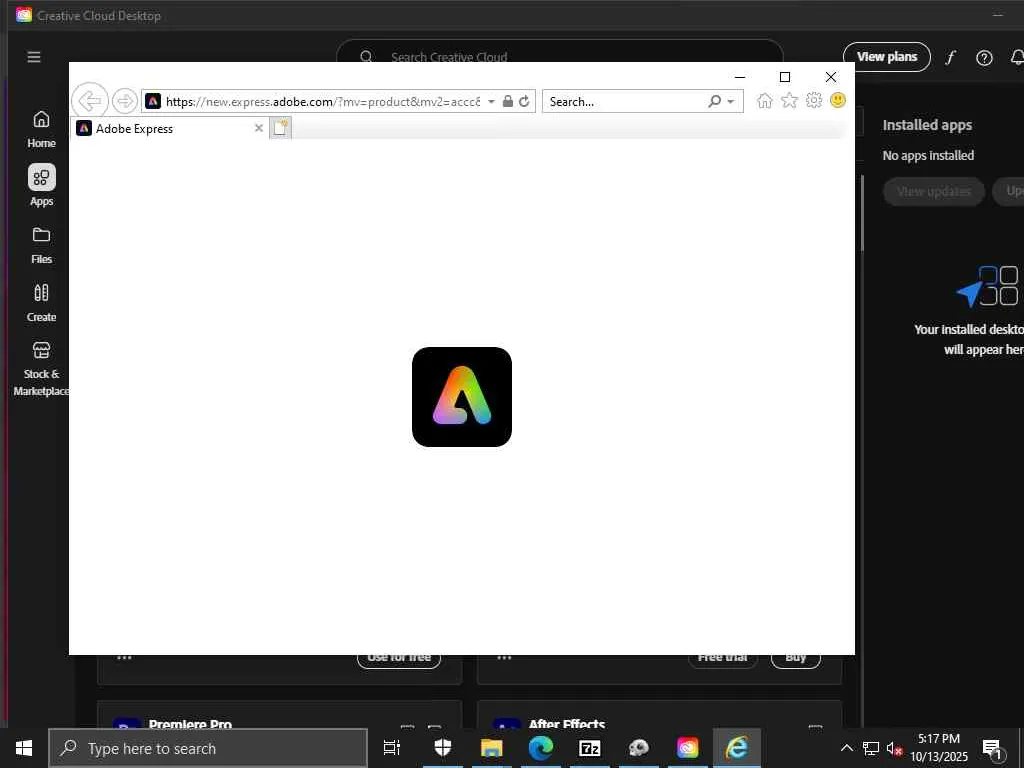Click the Windows Start button

coord(24,748)
